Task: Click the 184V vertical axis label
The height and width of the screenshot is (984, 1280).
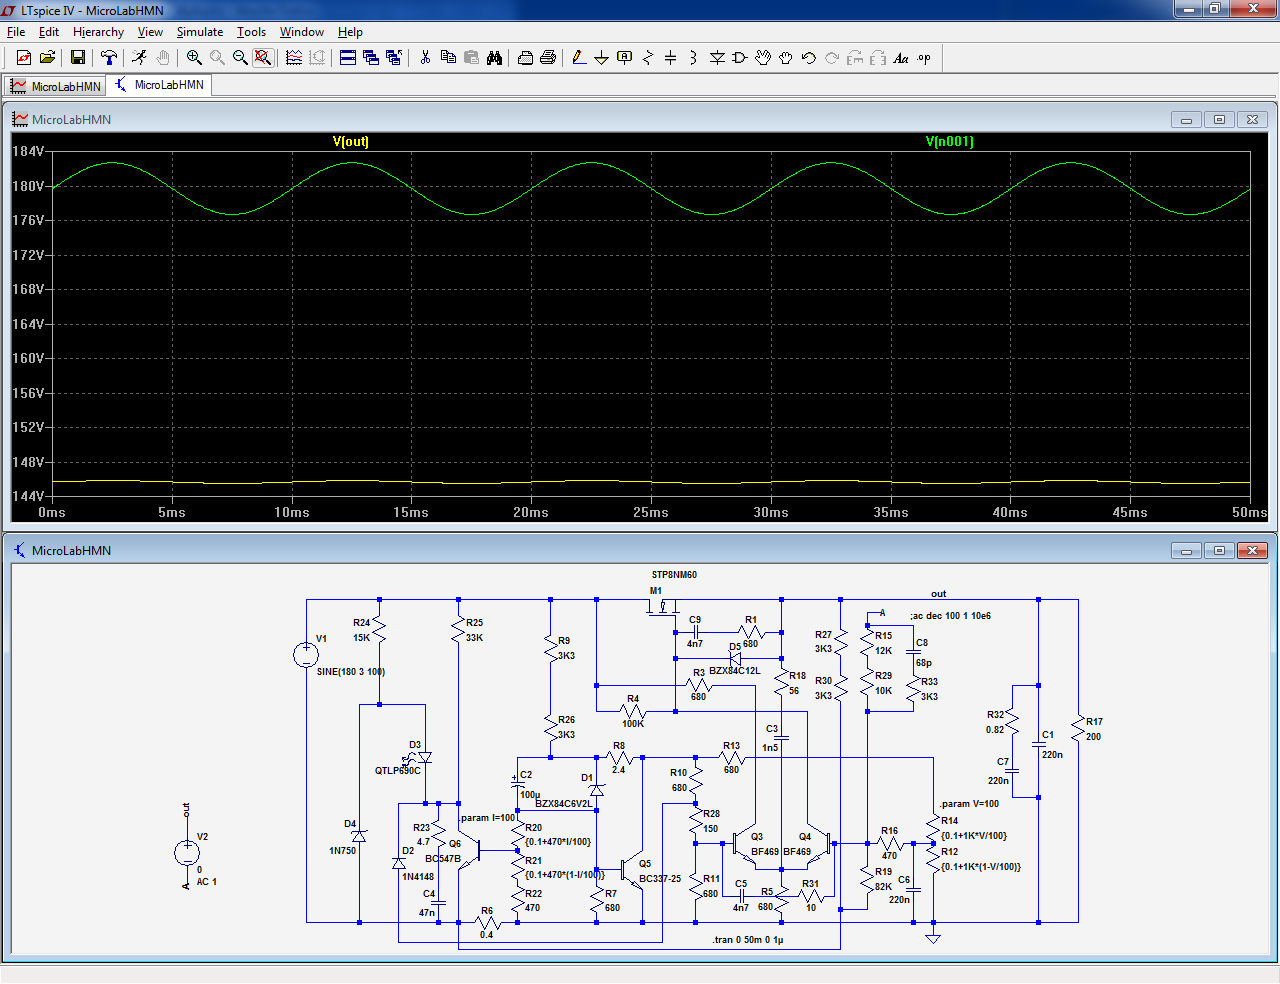Action: click(x=28, y=151)
